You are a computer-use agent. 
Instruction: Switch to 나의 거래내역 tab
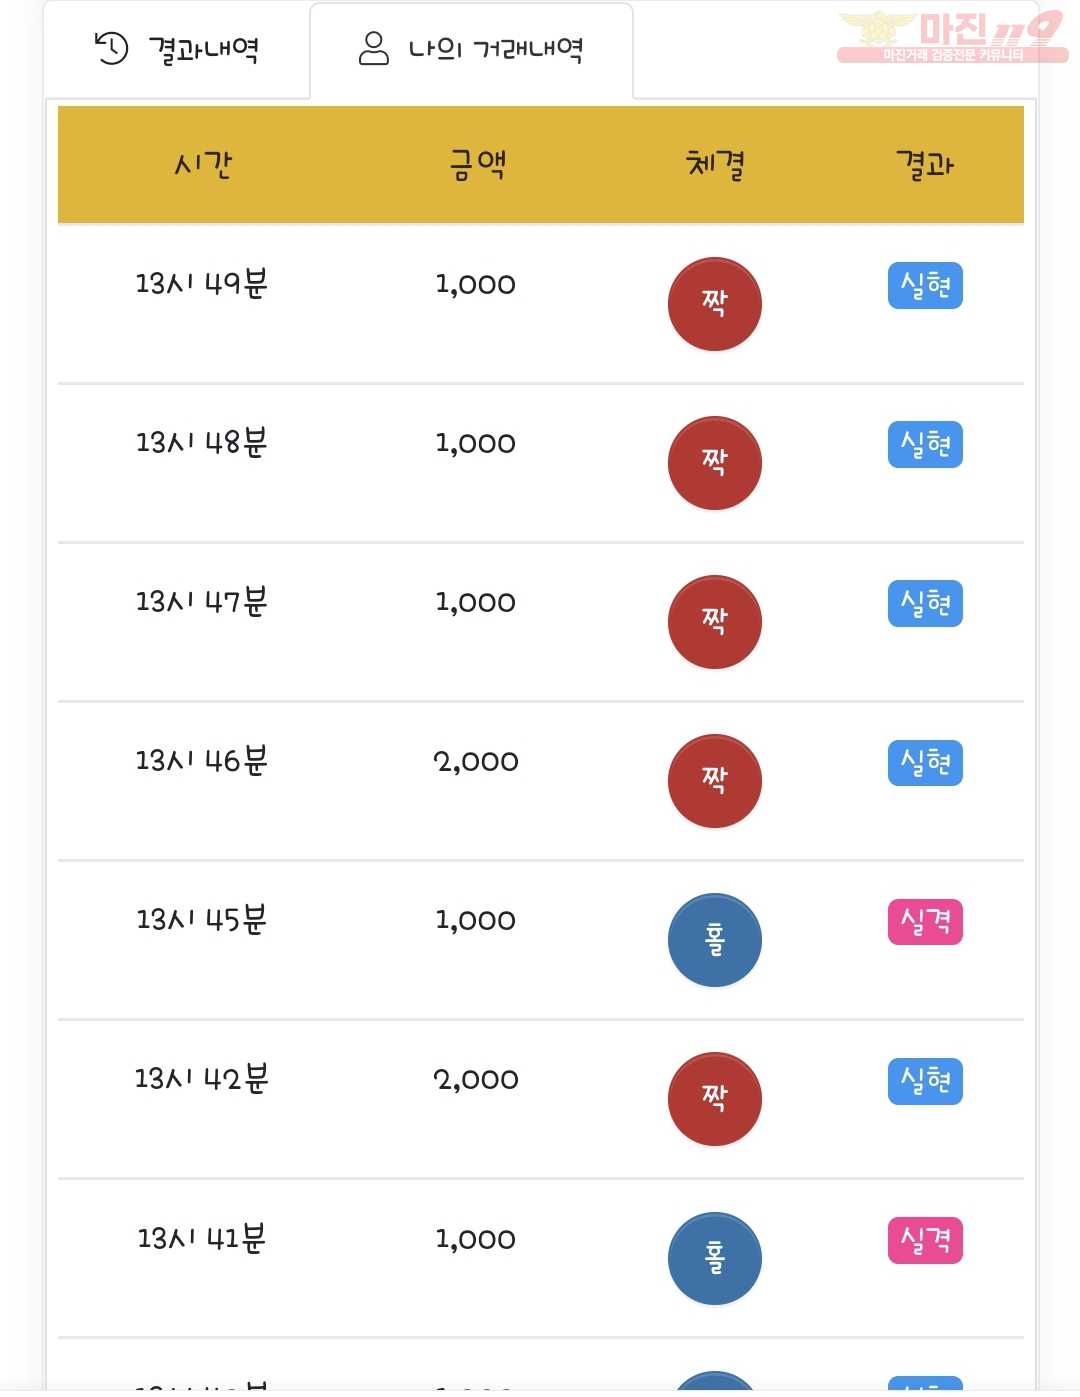click(x=471, y=49)
